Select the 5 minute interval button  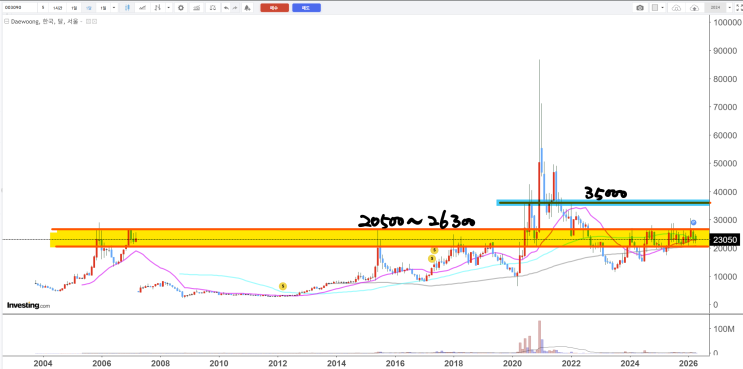43,8
